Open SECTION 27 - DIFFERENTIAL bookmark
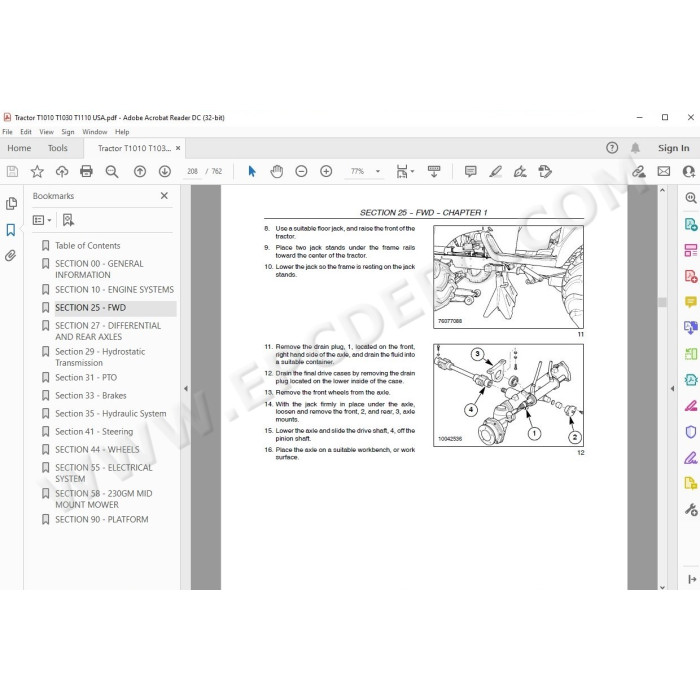 click(x=108, y=331)
